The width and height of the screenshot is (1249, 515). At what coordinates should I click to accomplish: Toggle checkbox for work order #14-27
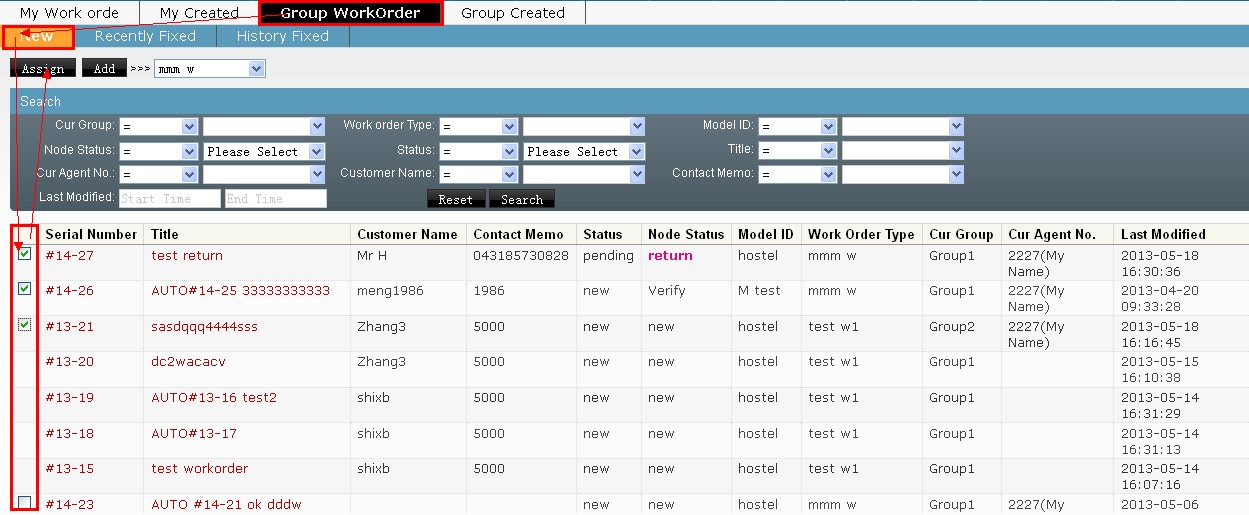coord(25,254)
